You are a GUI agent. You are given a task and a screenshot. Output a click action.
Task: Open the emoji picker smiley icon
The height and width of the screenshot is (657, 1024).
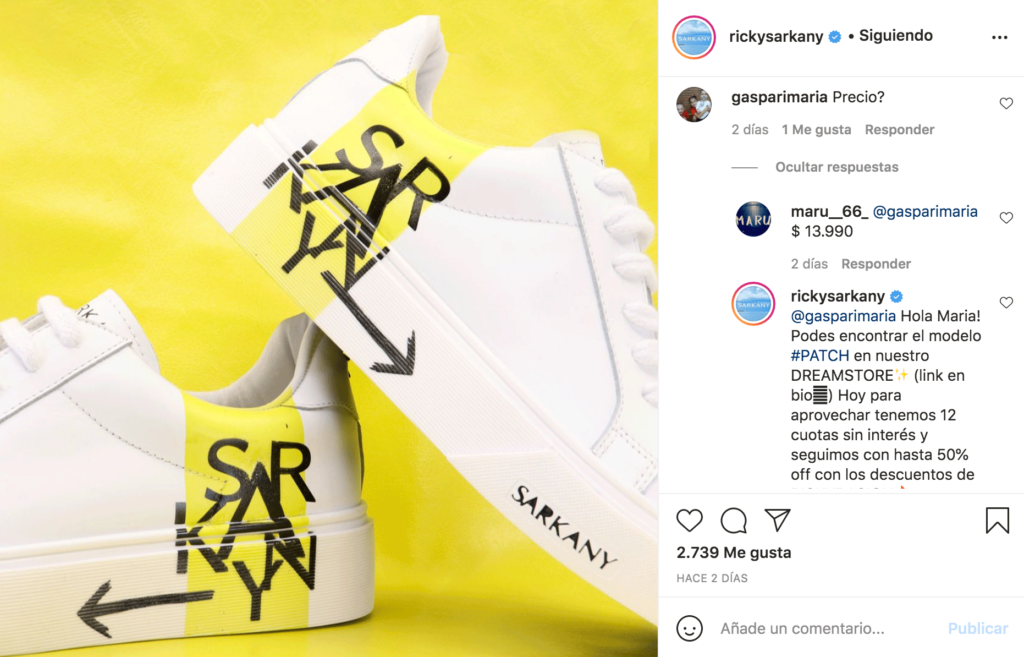689,628
